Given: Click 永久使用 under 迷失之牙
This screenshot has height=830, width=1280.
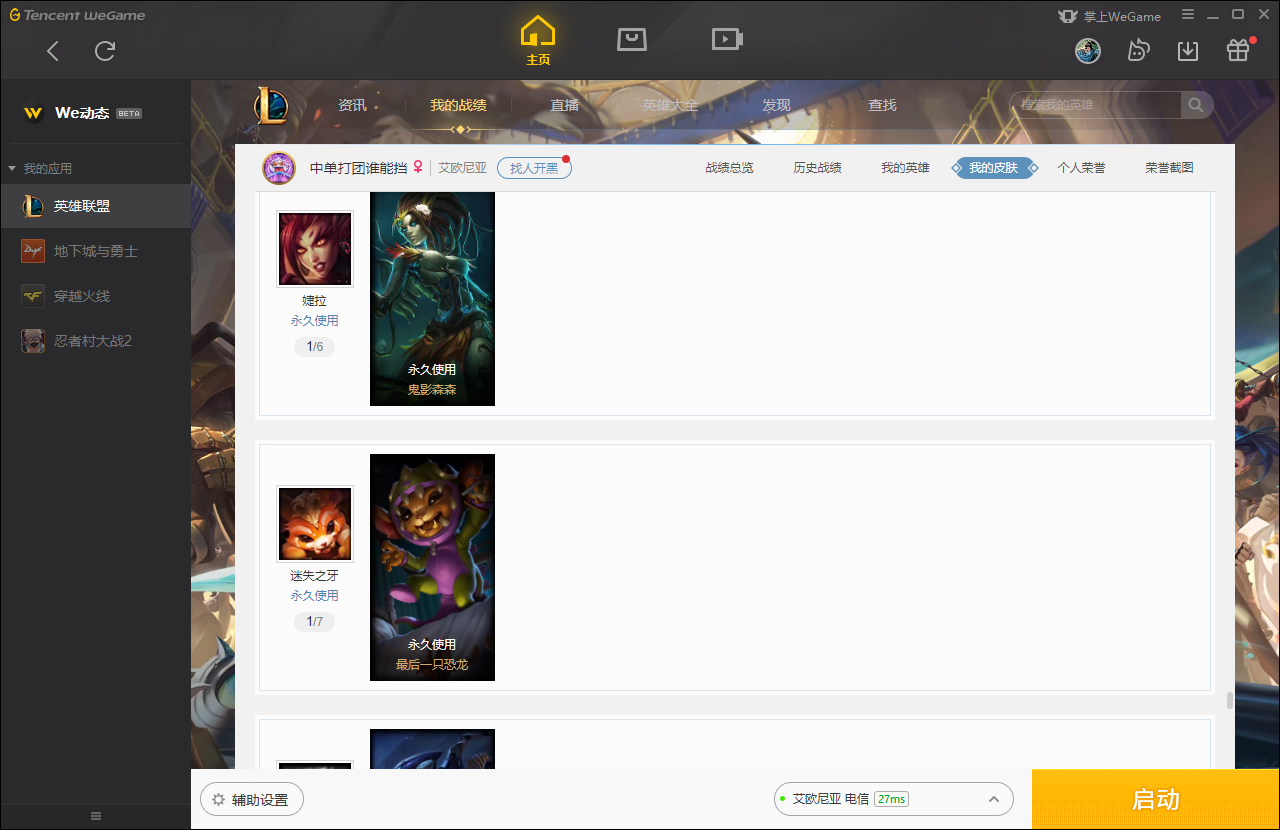Looking at the screenshot, I should [x=315, y=596].
